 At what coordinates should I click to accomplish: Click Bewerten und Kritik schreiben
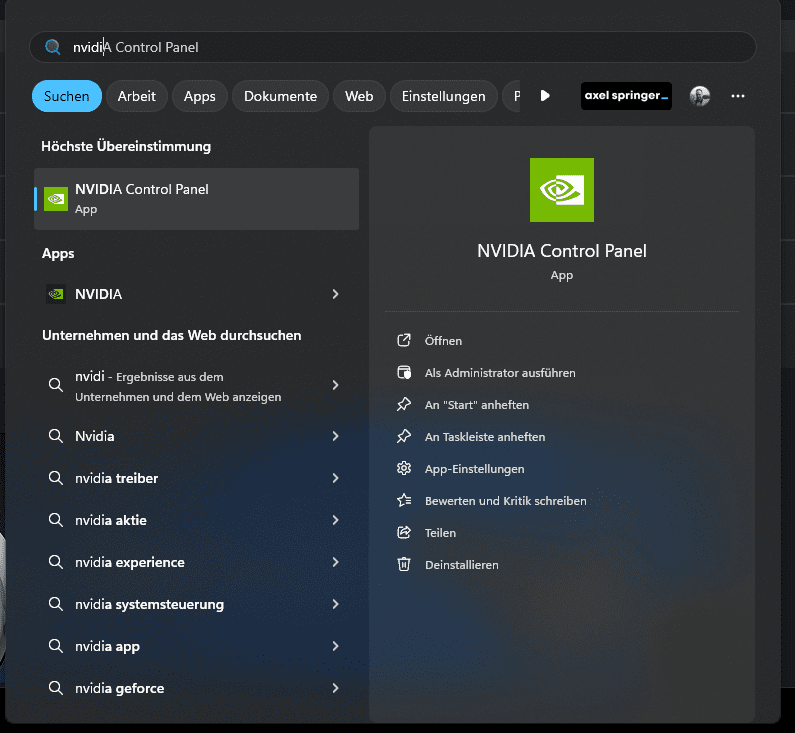505,501
